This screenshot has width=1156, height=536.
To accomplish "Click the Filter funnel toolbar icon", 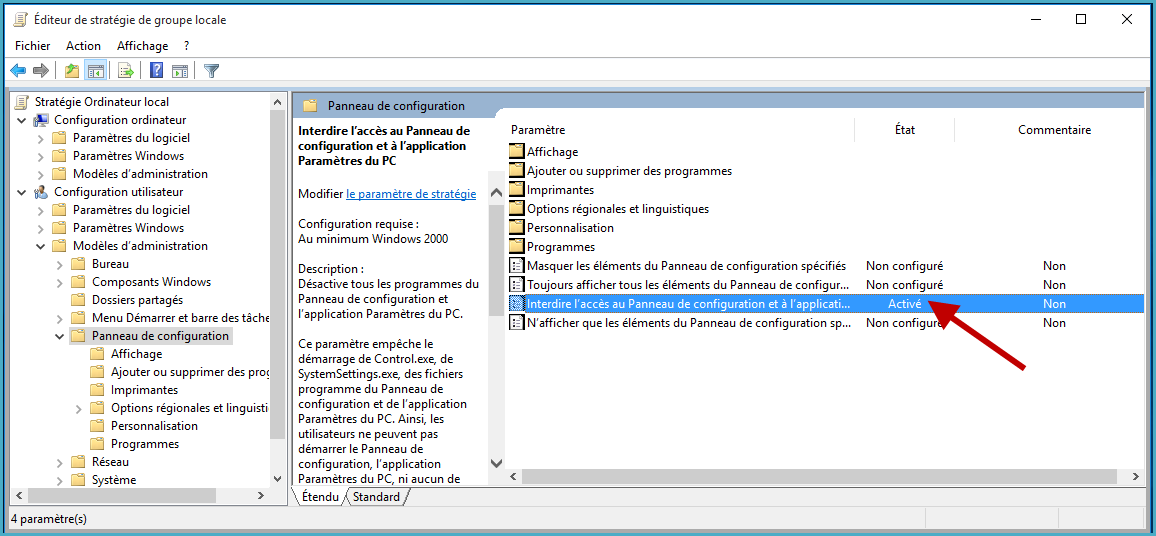I will click(212, 71).
